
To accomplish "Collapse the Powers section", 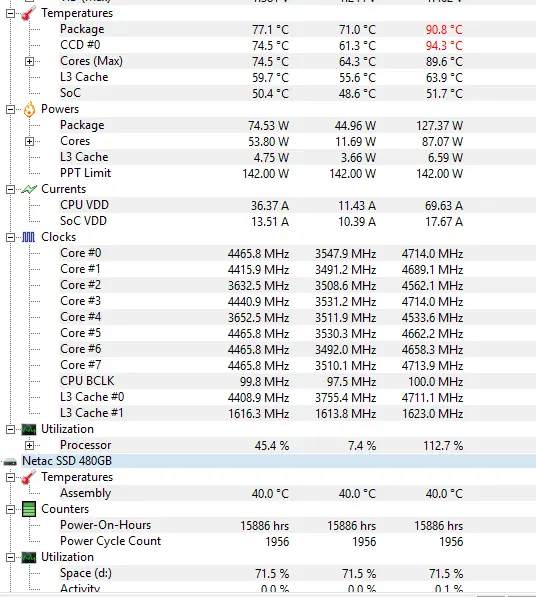I will pyautogui.click(x=11, y=109).
